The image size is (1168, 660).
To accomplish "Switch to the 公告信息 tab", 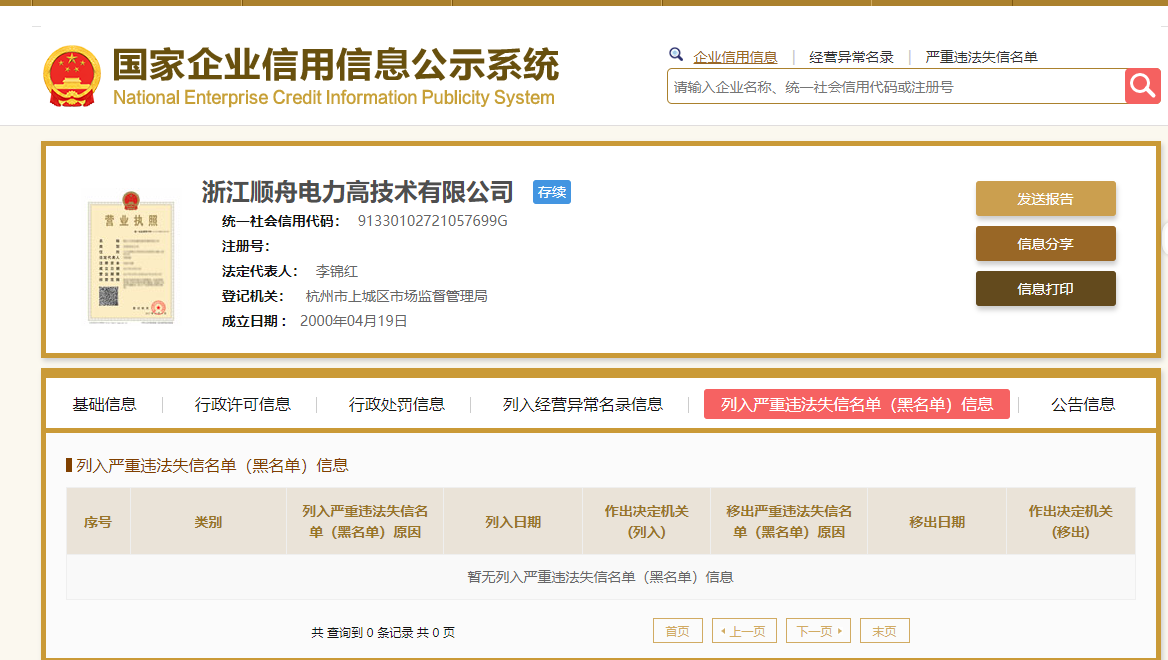I will pyautogui.click(x=1083, y=404).
